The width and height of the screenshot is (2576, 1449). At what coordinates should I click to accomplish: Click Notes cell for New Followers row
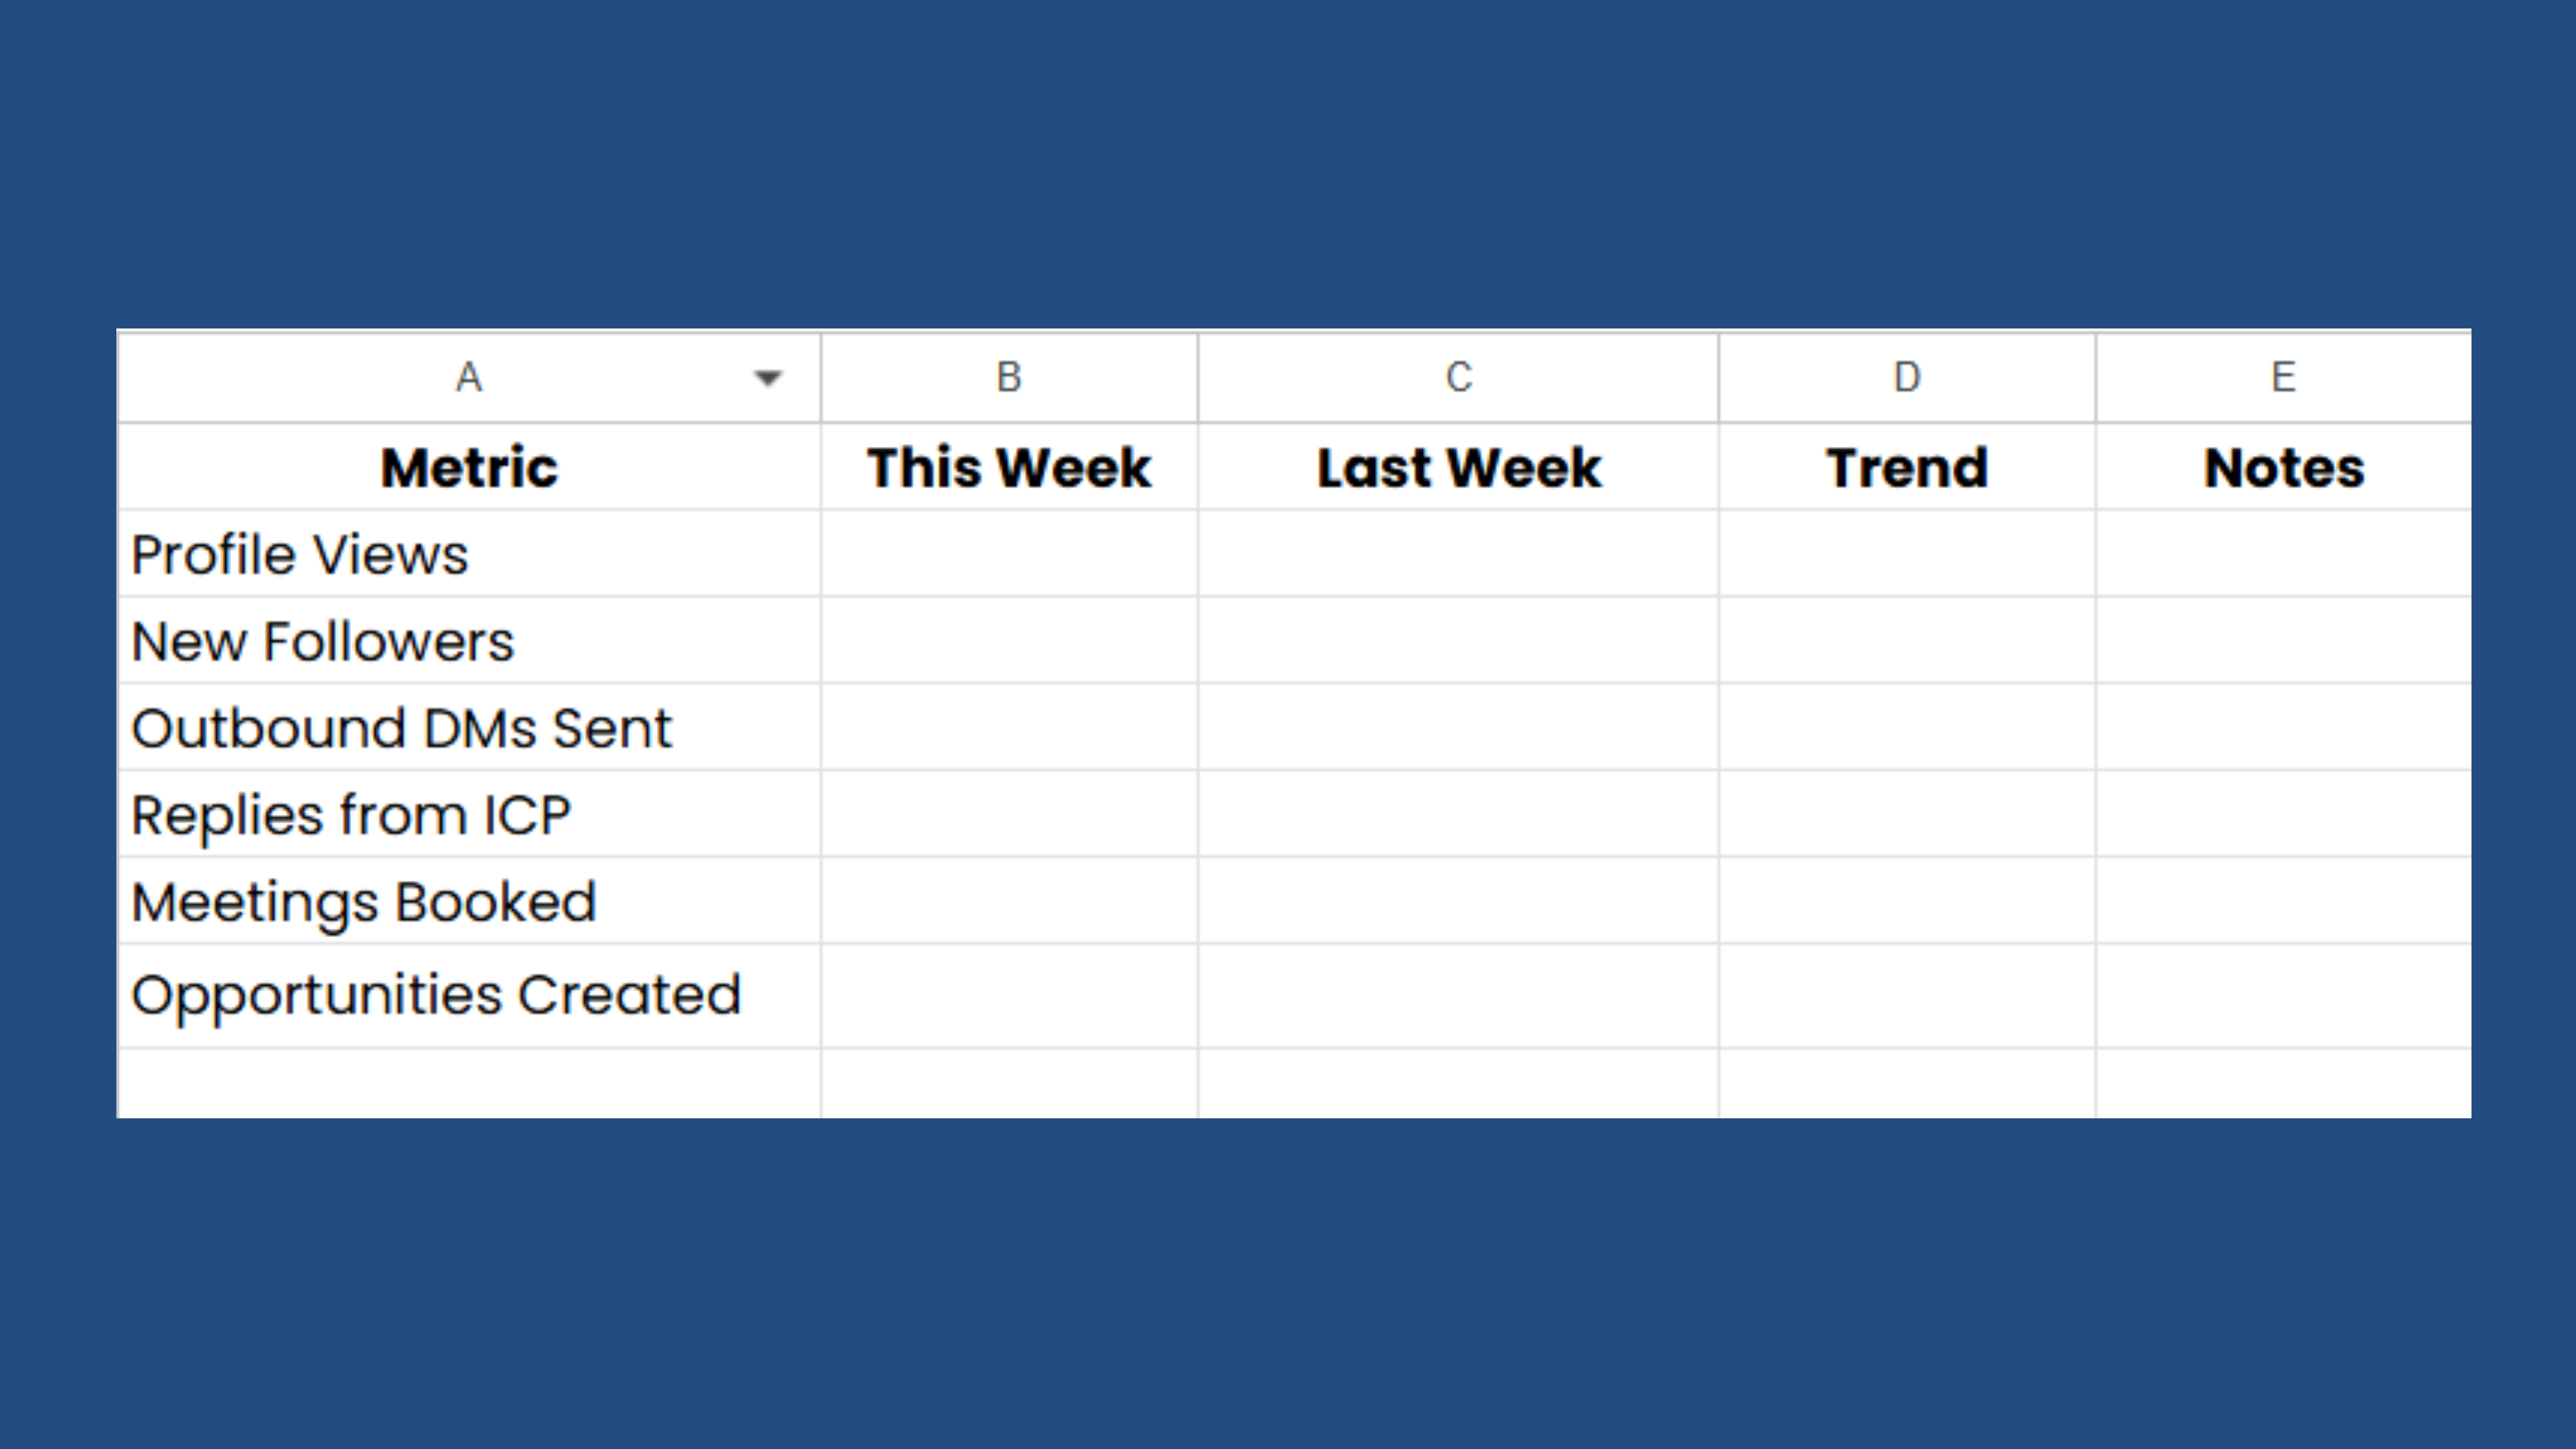2283,641
